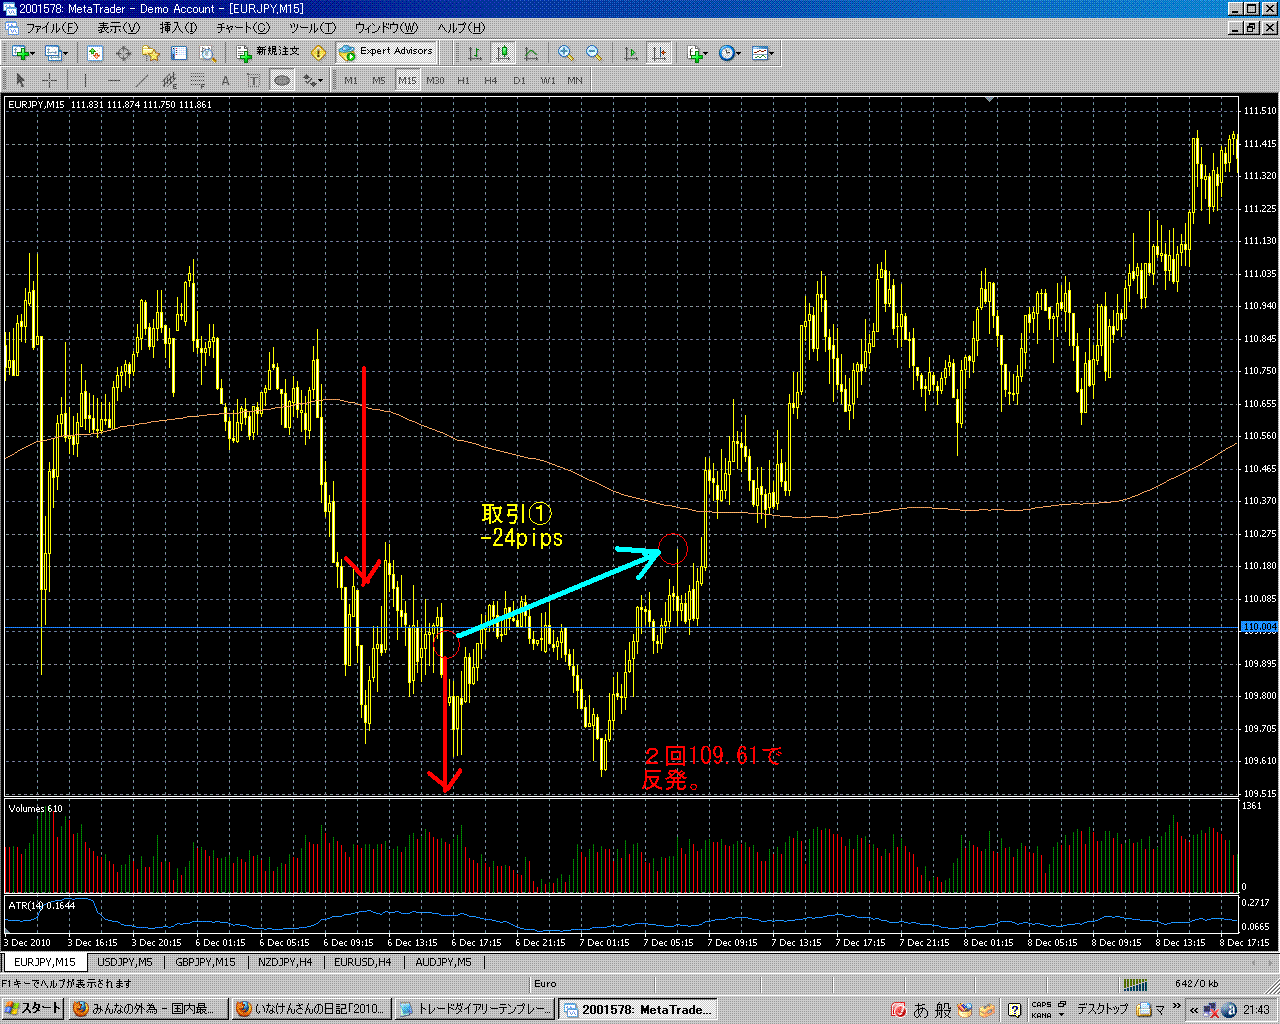Open the Firefox みんなの外為 taskbar window
The width and height of the screenshot is (1280, 1024).
point(148,1009)
